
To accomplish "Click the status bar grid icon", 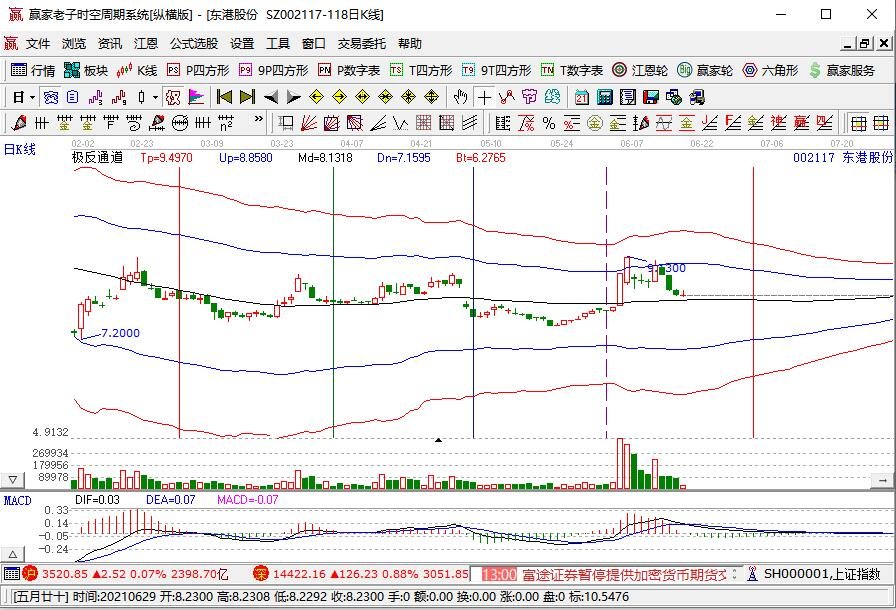I will coord(11,573).
